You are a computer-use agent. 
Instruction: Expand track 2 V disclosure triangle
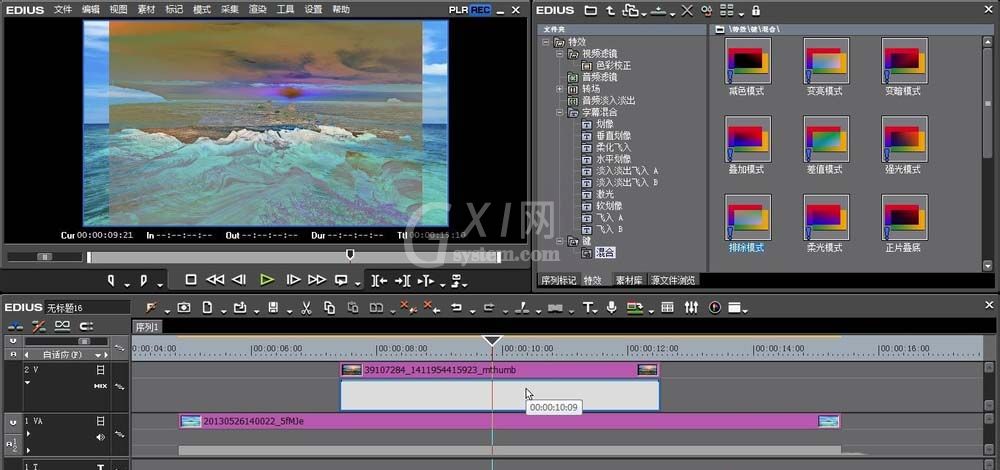(x=27, y=383)
